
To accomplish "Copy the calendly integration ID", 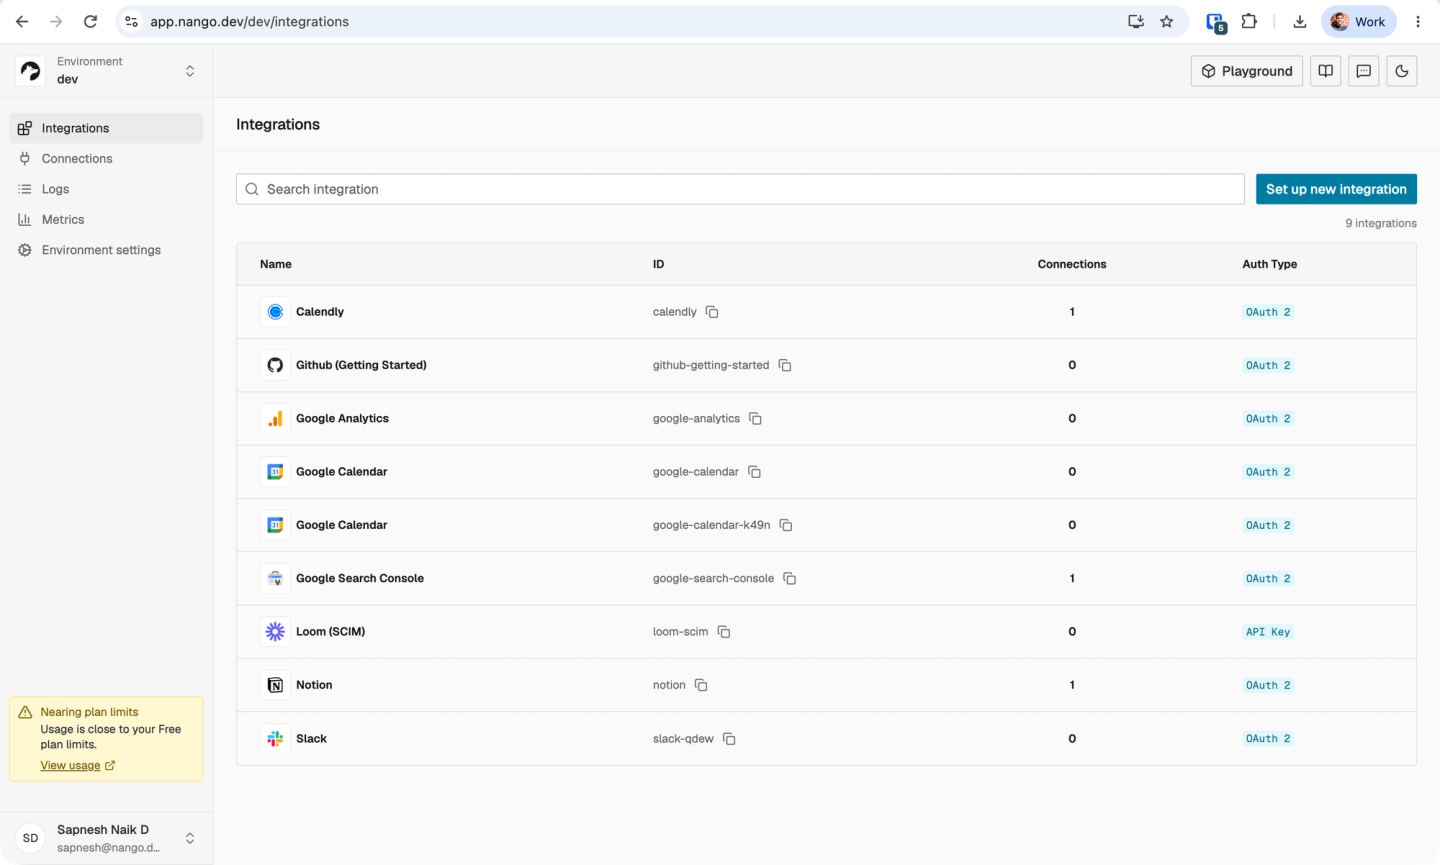I will point(712,312).
